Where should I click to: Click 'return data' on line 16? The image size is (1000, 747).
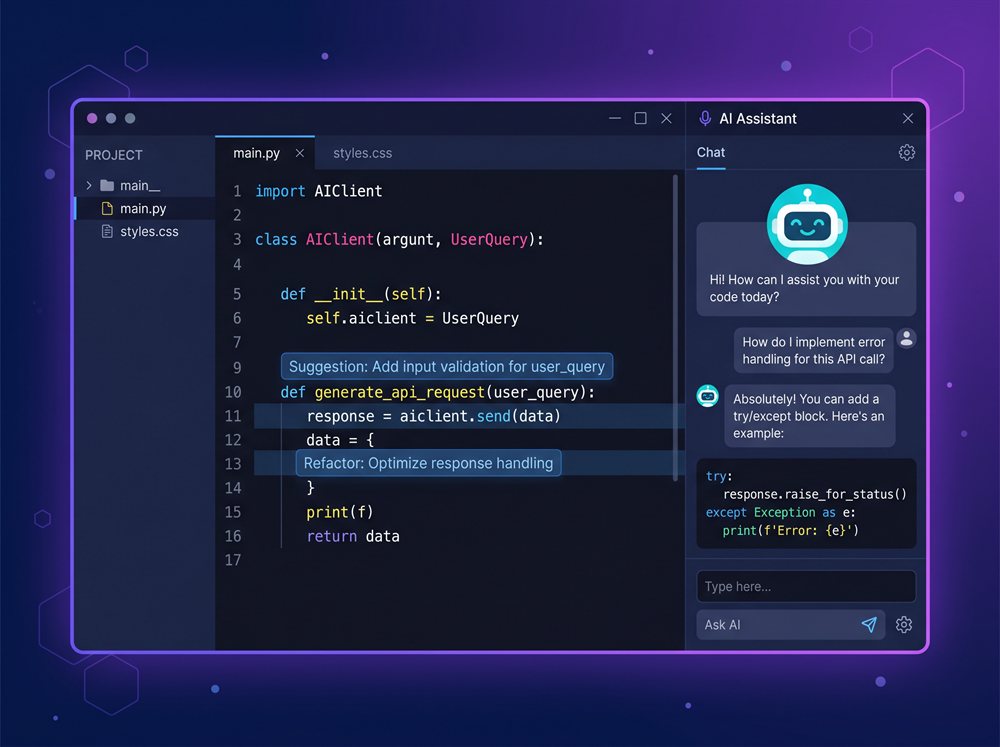[353, 536]
